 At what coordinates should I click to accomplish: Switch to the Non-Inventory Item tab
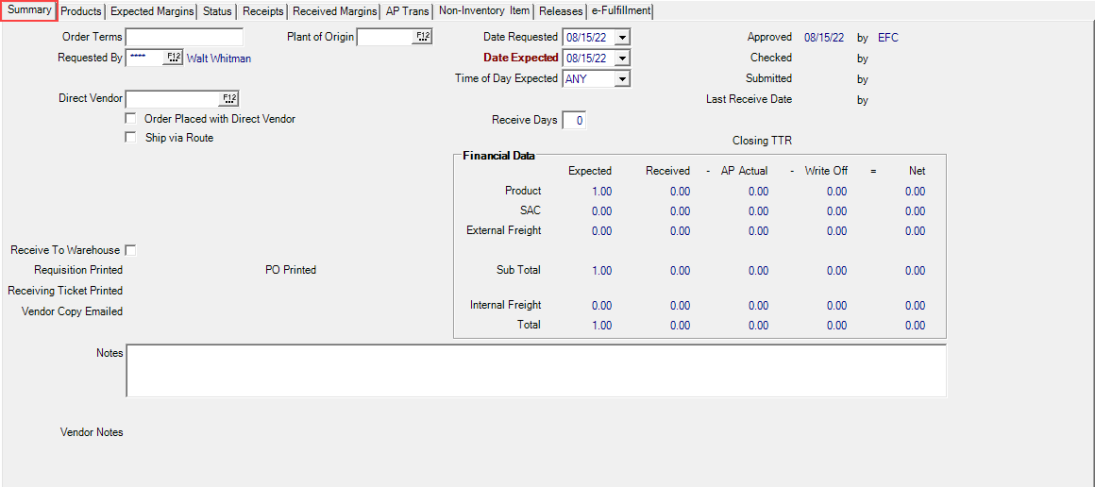[x=484, y=11]
